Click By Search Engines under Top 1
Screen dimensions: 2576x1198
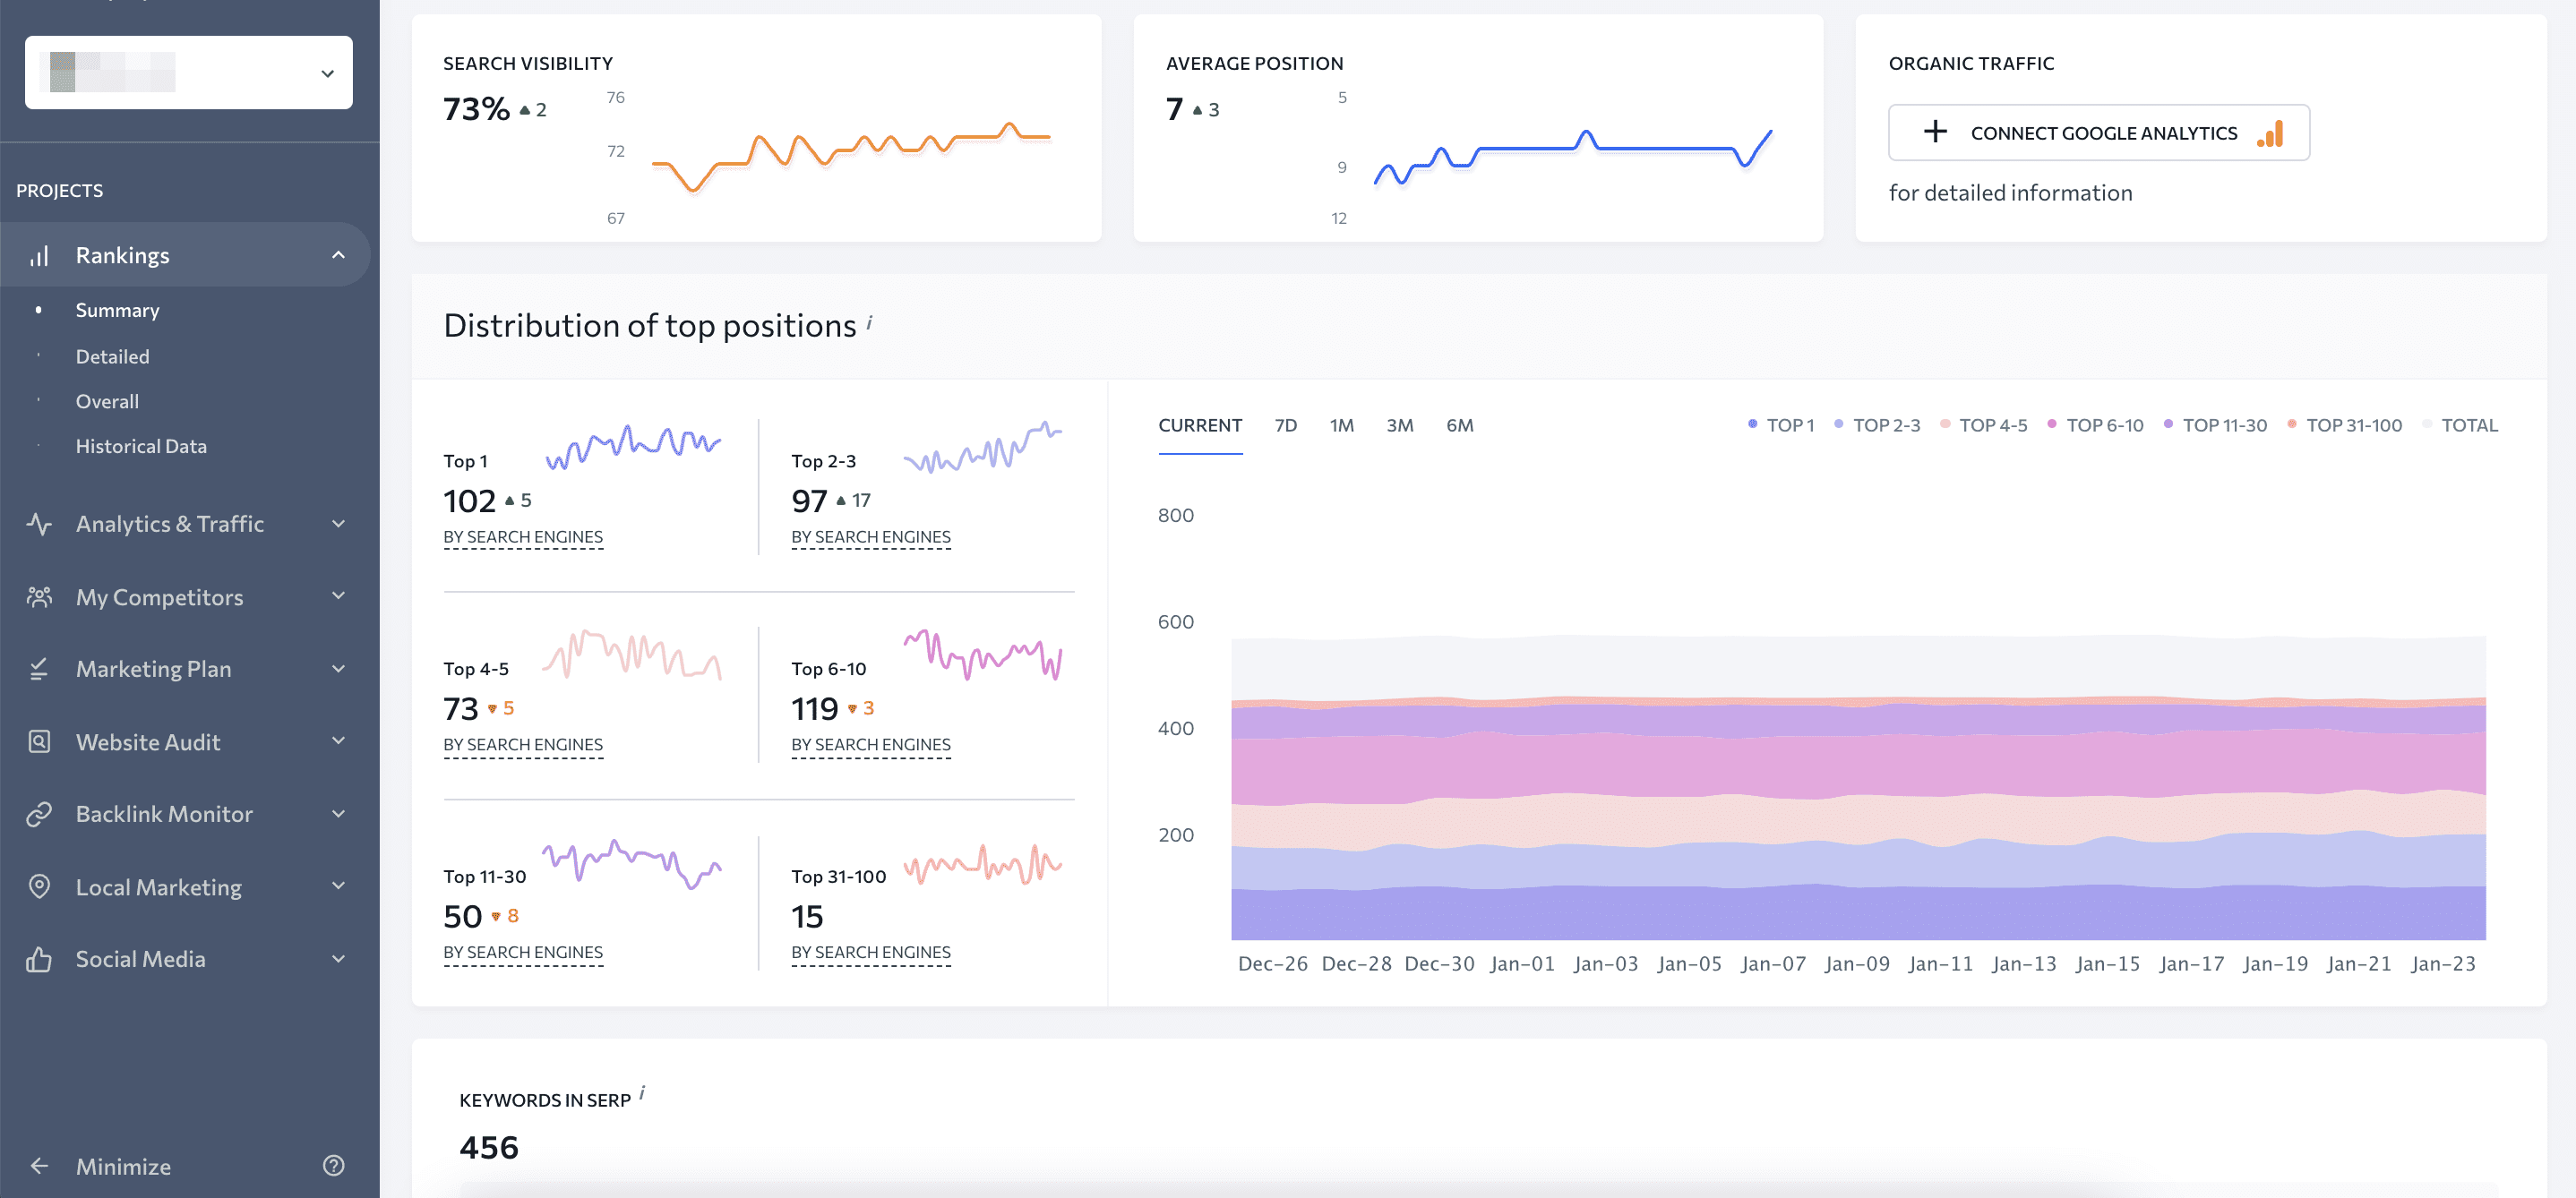523,538
